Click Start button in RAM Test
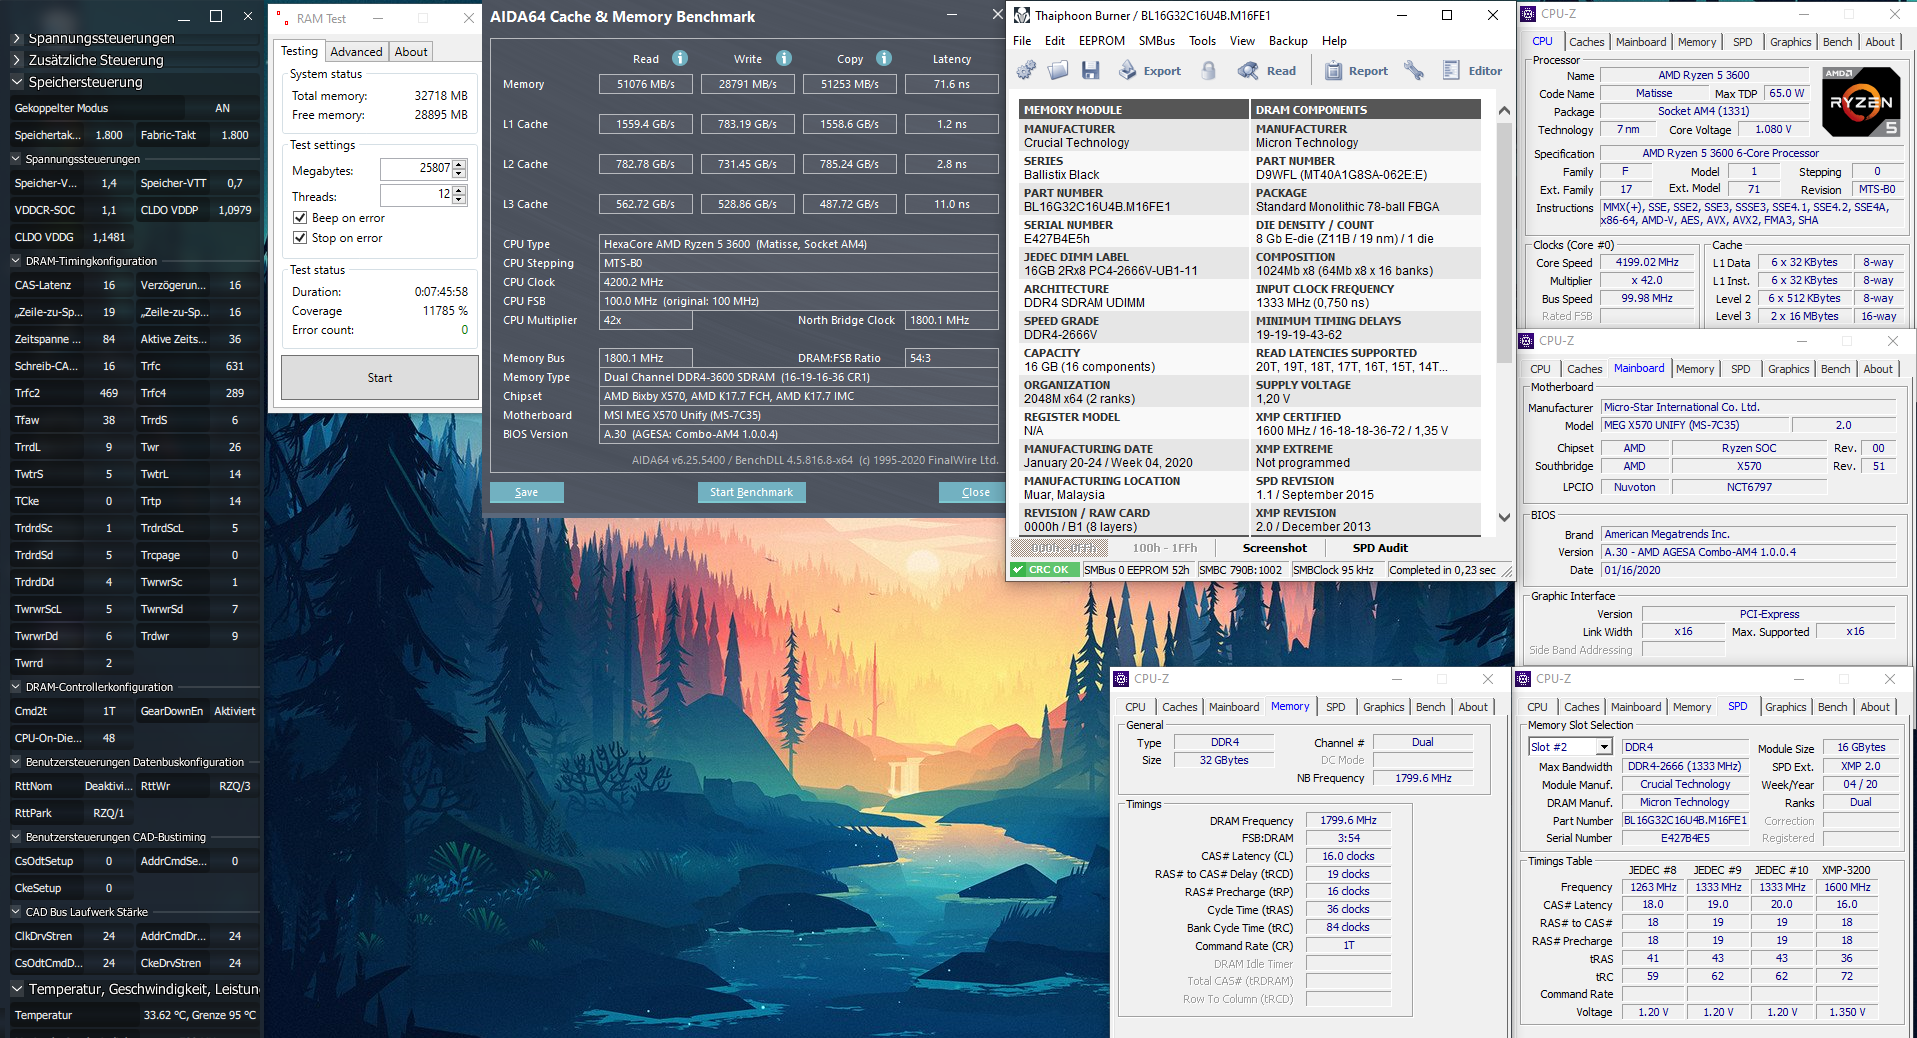 (380, 378)
